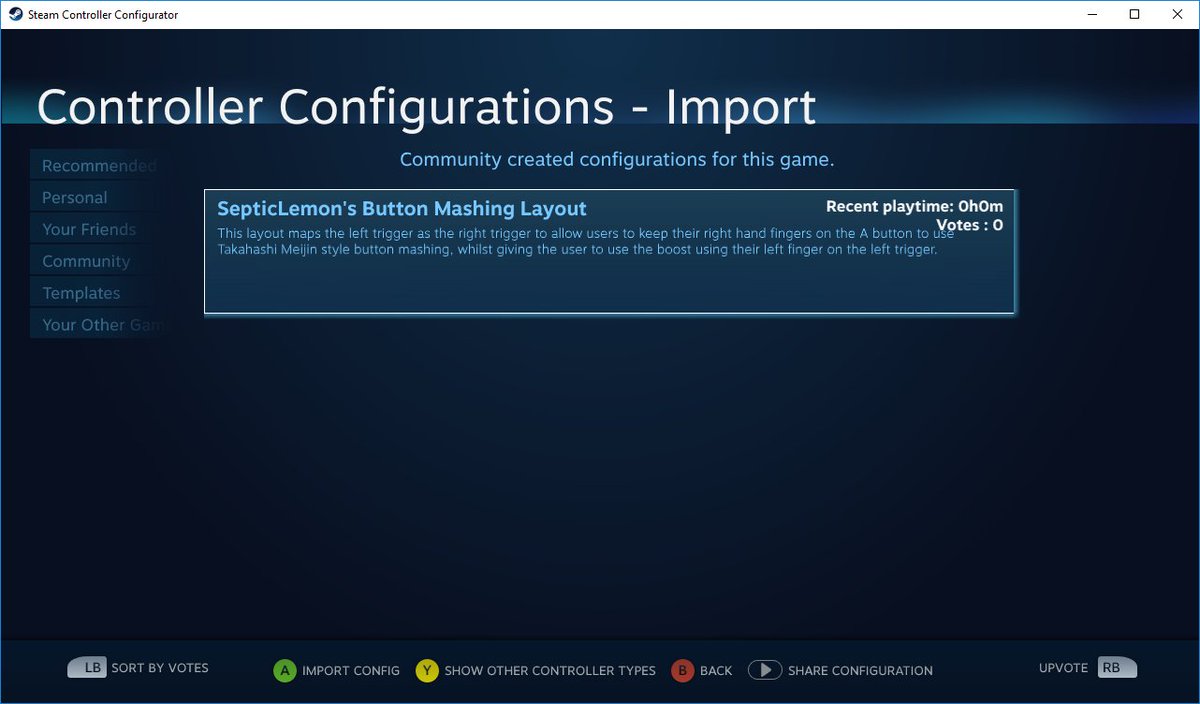Expand the Community created configurations header

tap(617, 159)
